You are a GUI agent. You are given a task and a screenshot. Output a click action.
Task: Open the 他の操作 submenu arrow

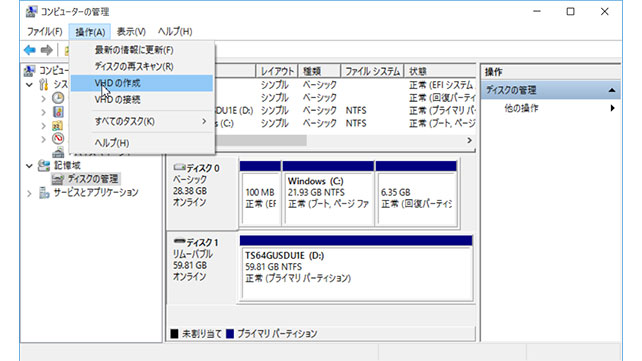(x=613, y=108)
